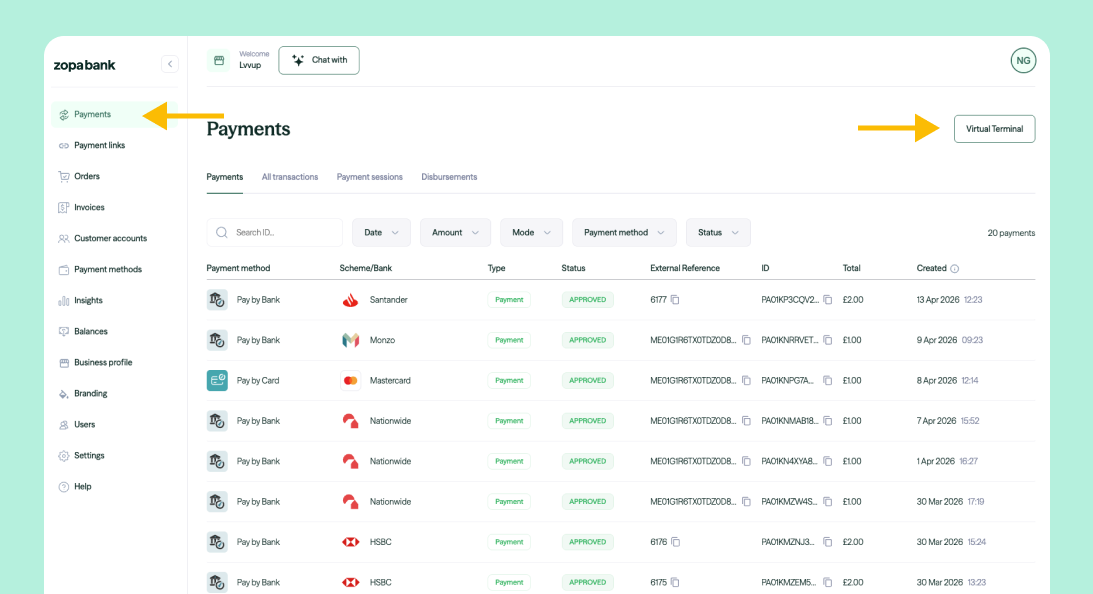Copy external reference 6177
This screenshot has width=1093, height=594.
tap(675, 300)
